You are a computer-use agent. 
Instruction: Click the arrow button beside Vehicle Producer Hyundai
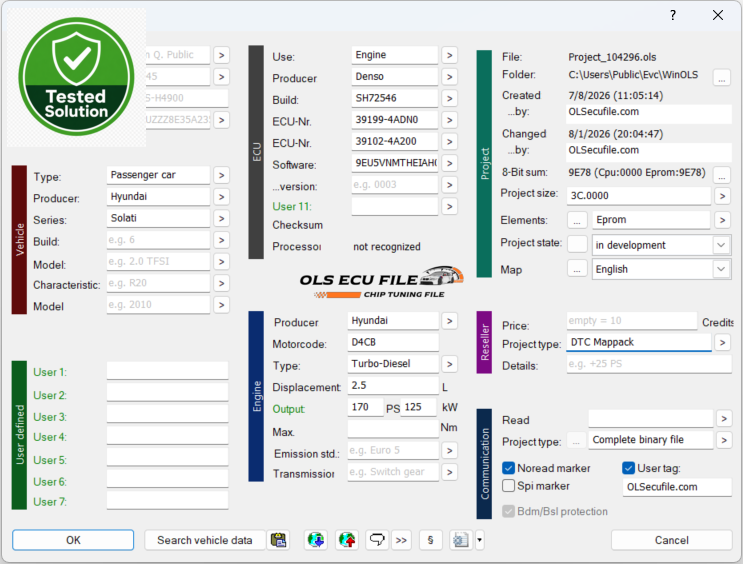click(x=221, y=197)
